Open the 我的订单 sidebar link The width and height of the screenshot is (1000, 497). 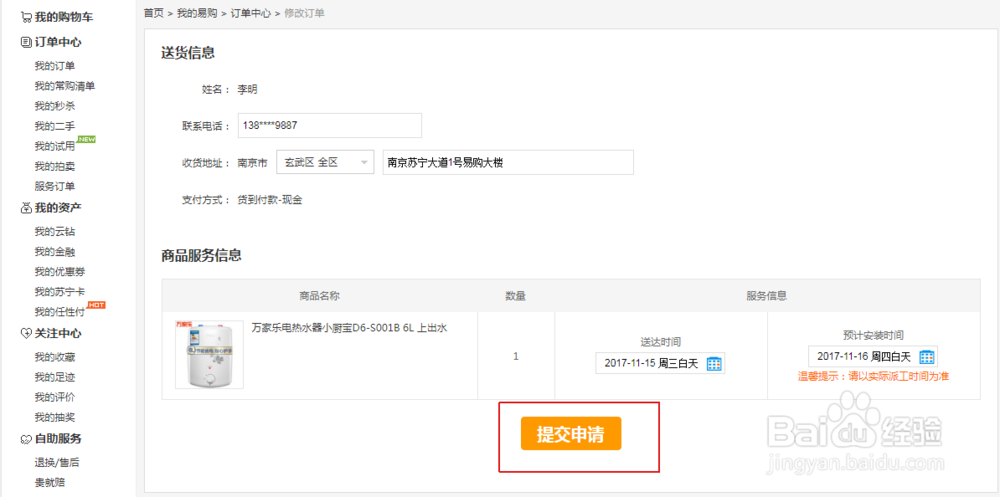coord(54,66)
